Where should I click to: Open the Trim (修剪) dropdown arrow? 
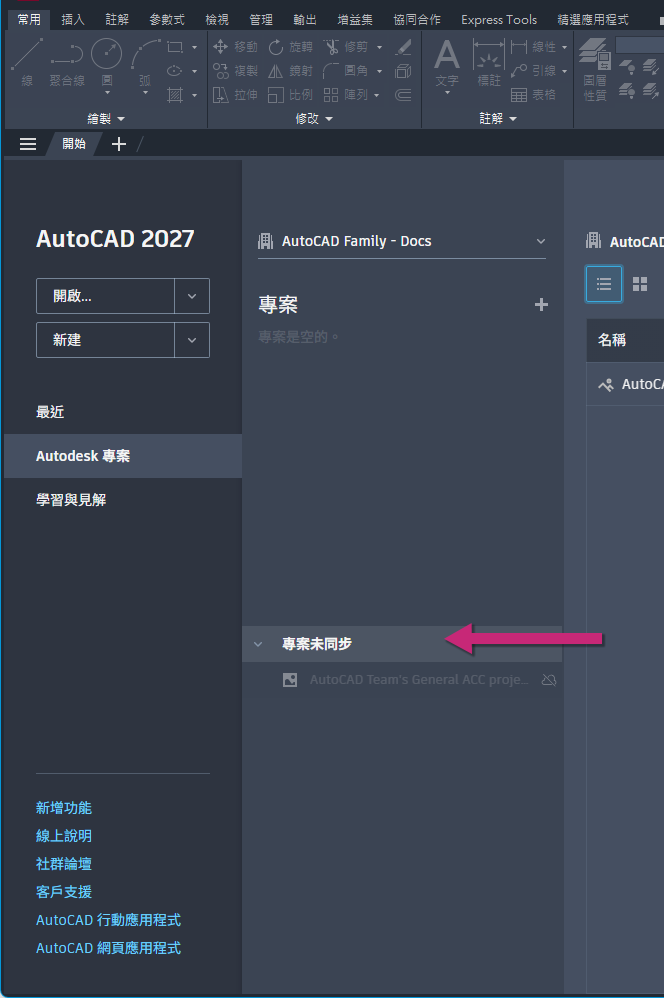click(x=379, y=47)
